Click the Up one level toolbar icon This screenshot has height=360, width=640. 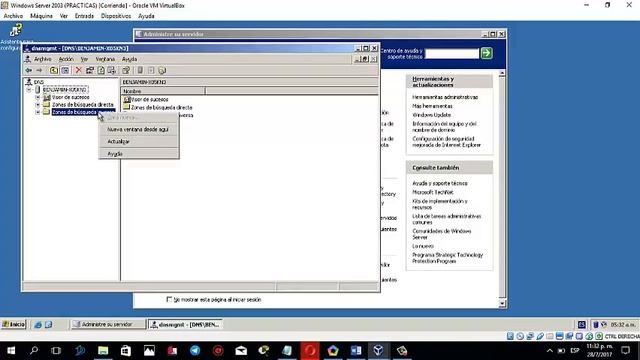click(x=54, y=71)
